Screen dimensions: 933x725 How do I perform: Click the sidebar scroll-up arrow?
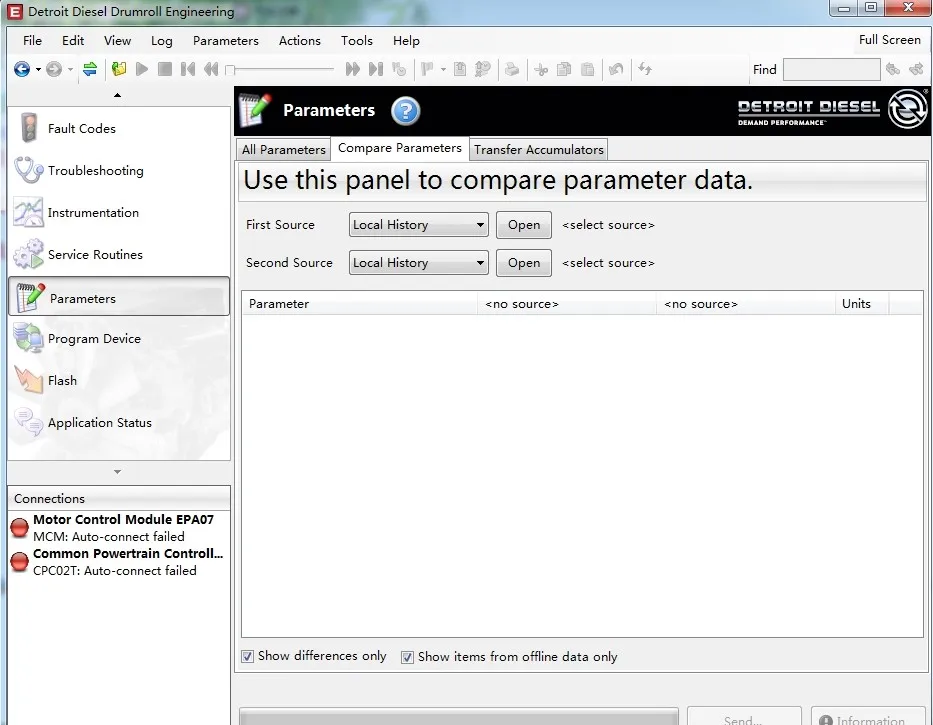pyautogui.click(x=117, y=95)
